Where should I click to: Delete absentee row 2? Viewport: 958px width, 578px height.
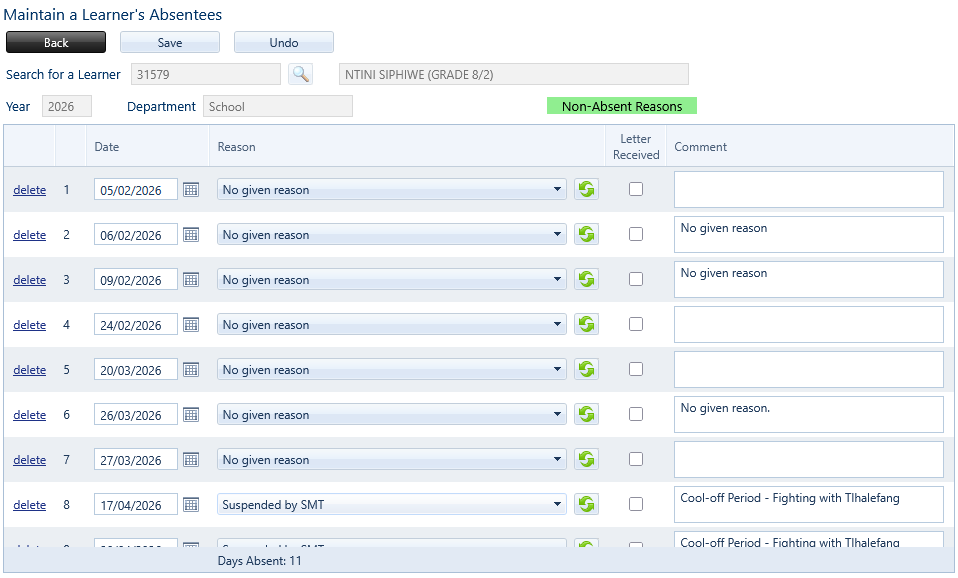(x=29, y=235)
